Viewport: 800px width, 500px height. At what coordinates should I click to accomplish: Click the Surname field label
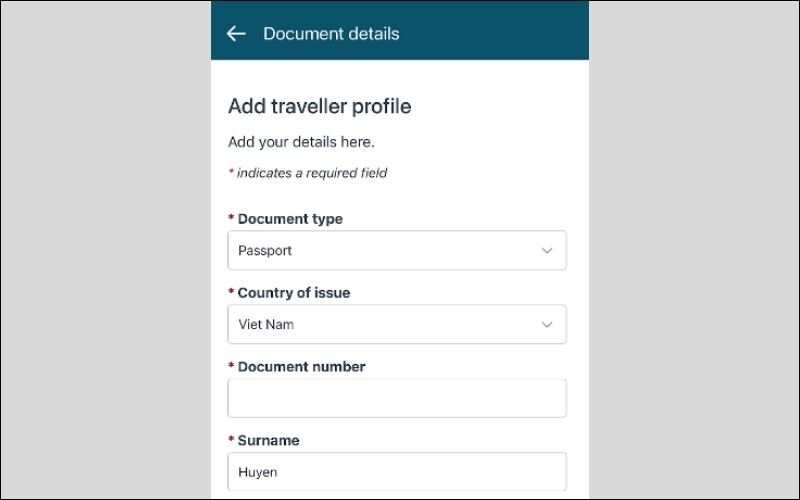(x=268, y=441)
